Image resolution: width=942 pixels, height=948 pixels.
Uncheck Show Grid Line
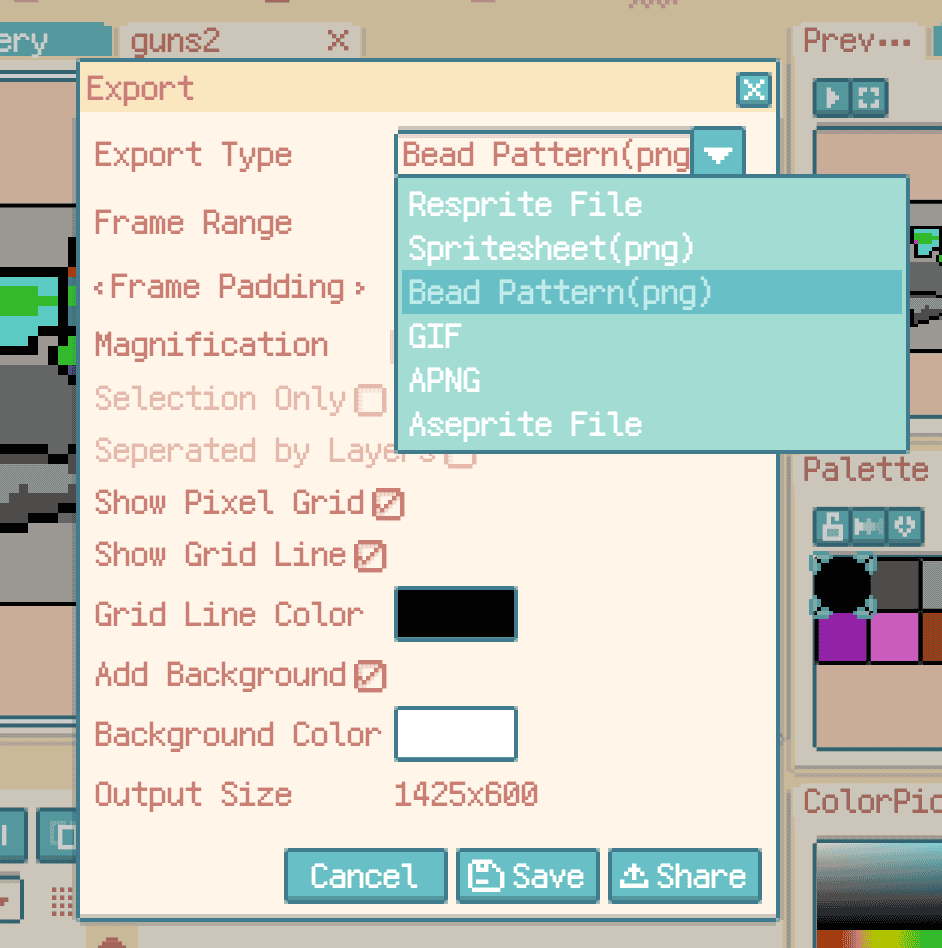tap(368, 555)
